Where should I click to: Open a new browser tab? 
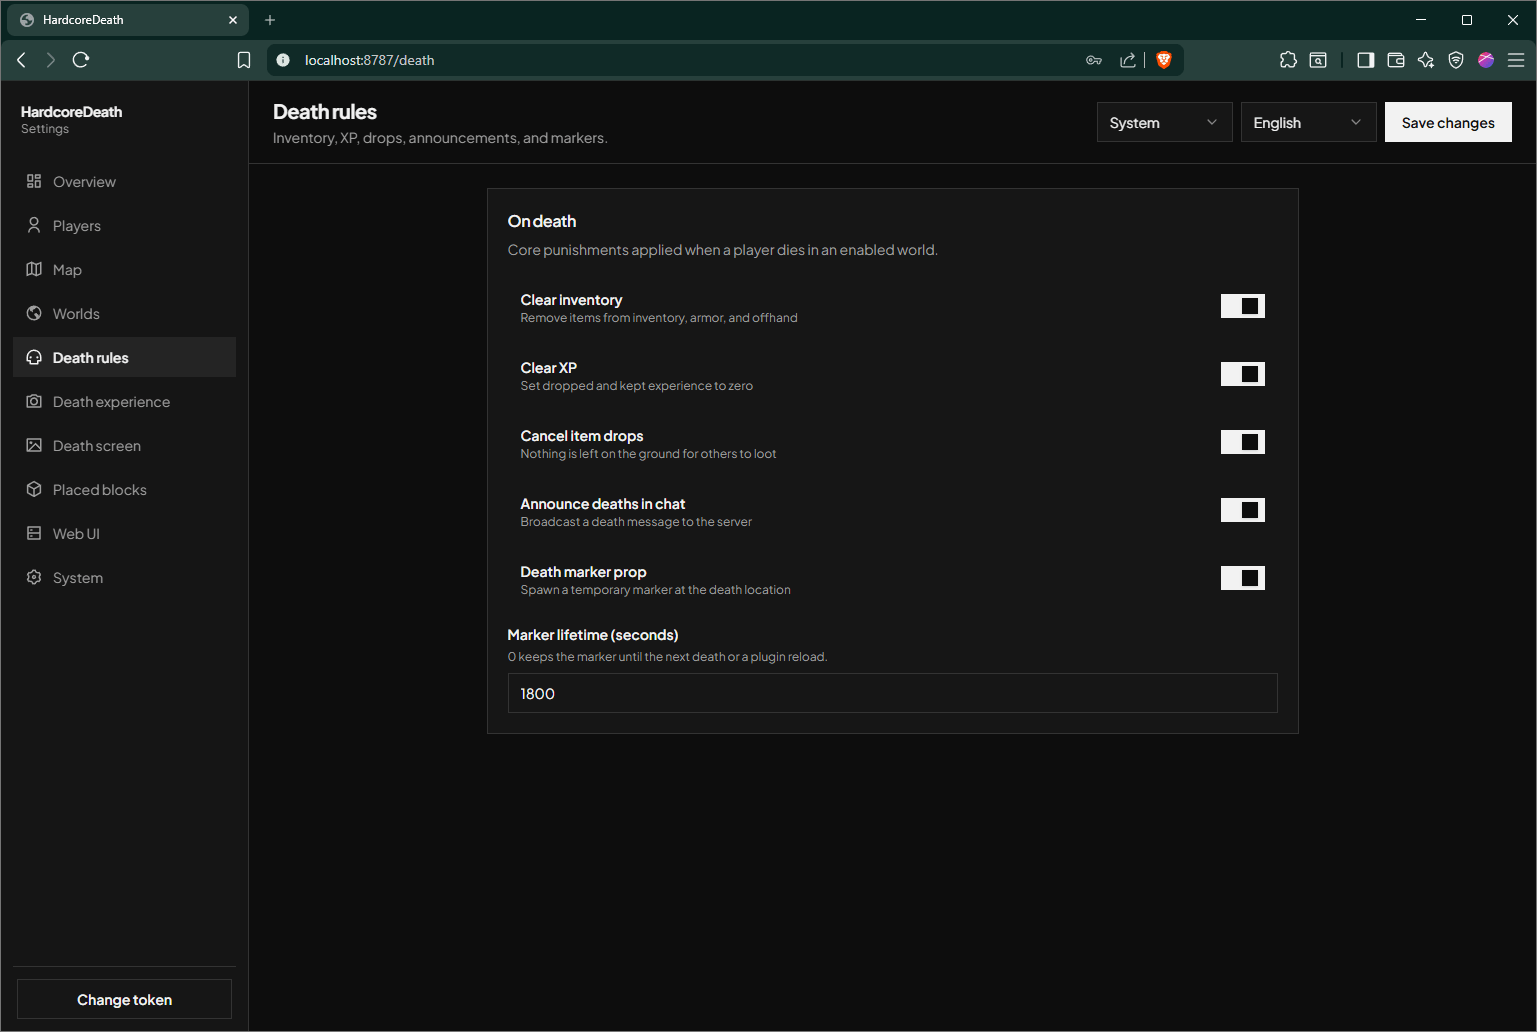(x=270, y=20)
